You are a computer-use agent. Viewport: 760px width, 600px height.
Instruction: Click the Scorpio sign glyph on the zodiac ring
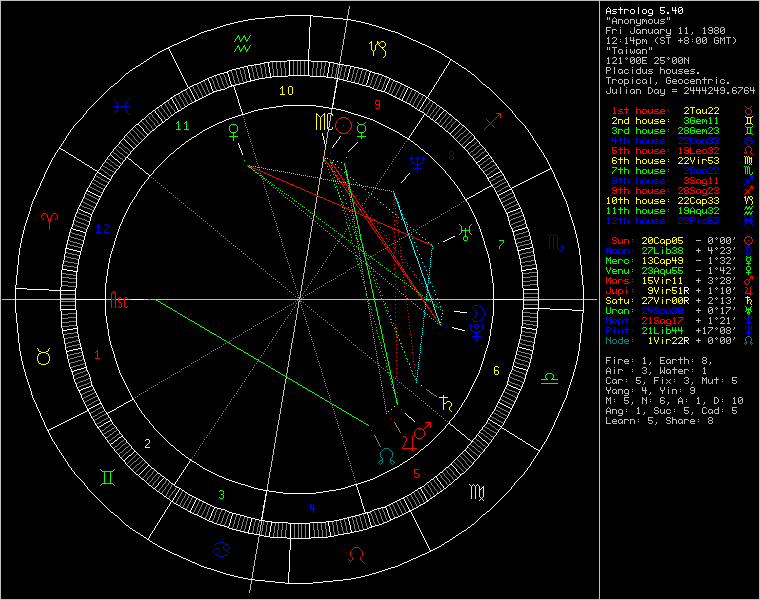[x=555, y=242]
